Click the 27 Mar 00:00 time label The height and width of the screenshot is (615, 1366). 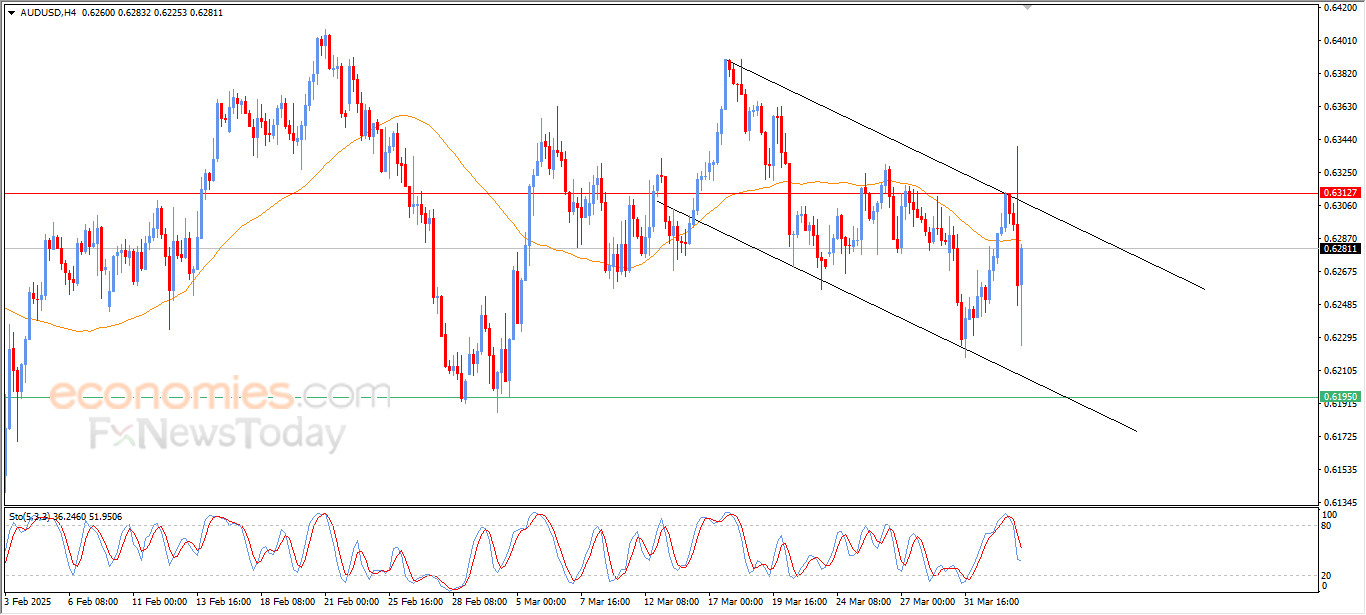click(927, 602)
